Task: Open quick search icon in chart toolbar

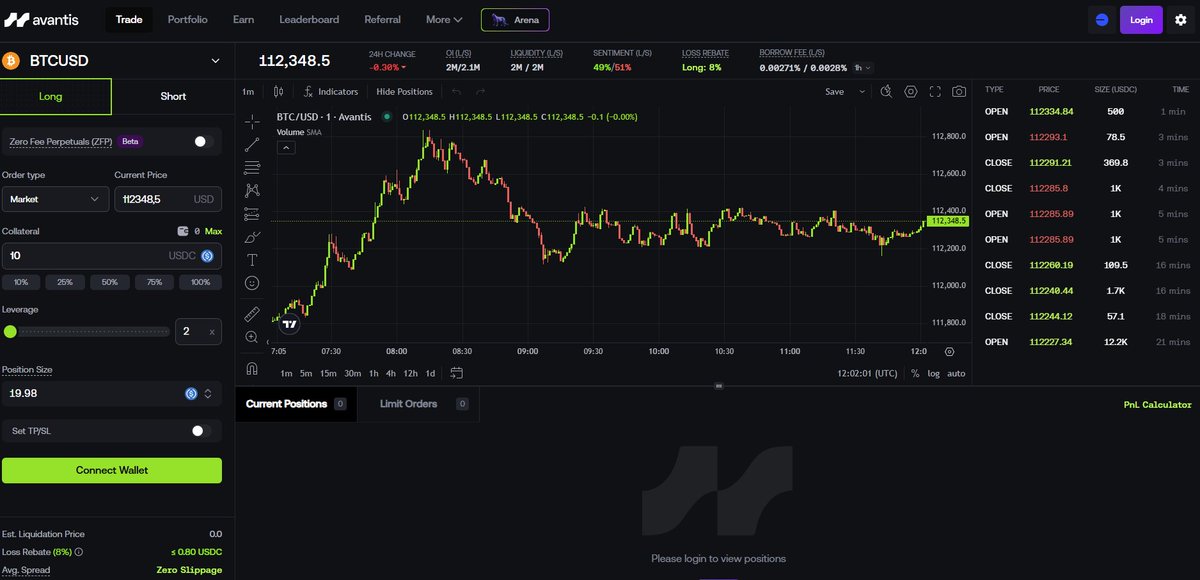Action: (x=886, y=91)
